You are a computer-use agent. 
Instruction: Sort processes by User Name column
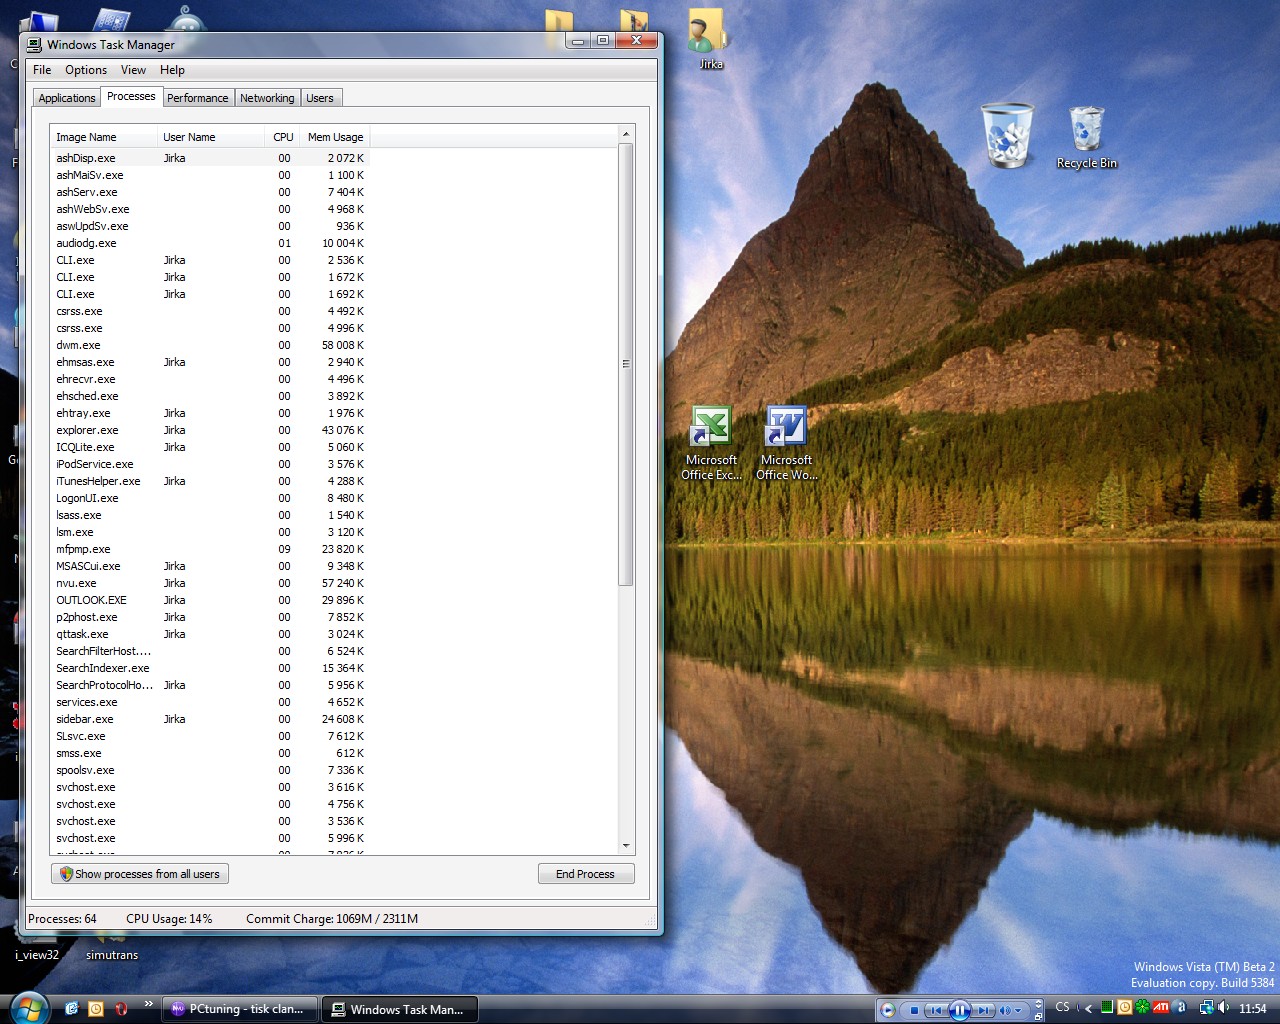(x=212, y=137)
